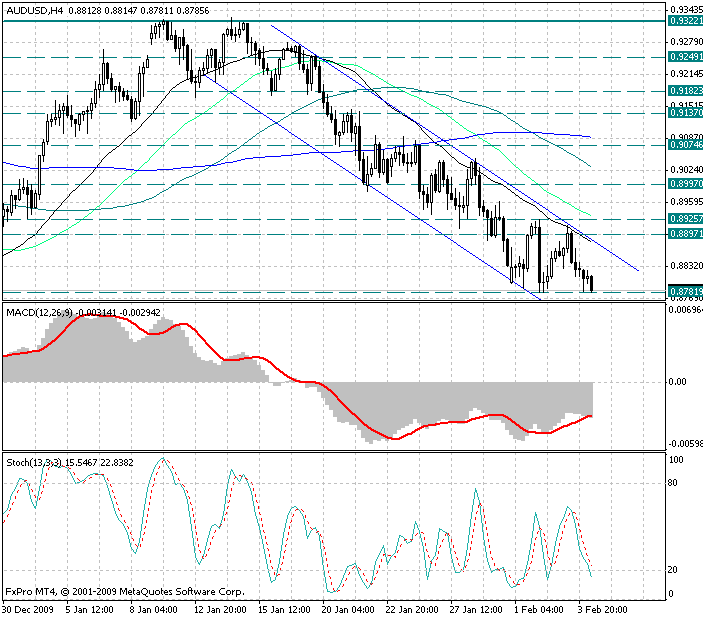Click the MACD 0.00 zero level value
703x617 pixels.
click(x=677, y=382)
